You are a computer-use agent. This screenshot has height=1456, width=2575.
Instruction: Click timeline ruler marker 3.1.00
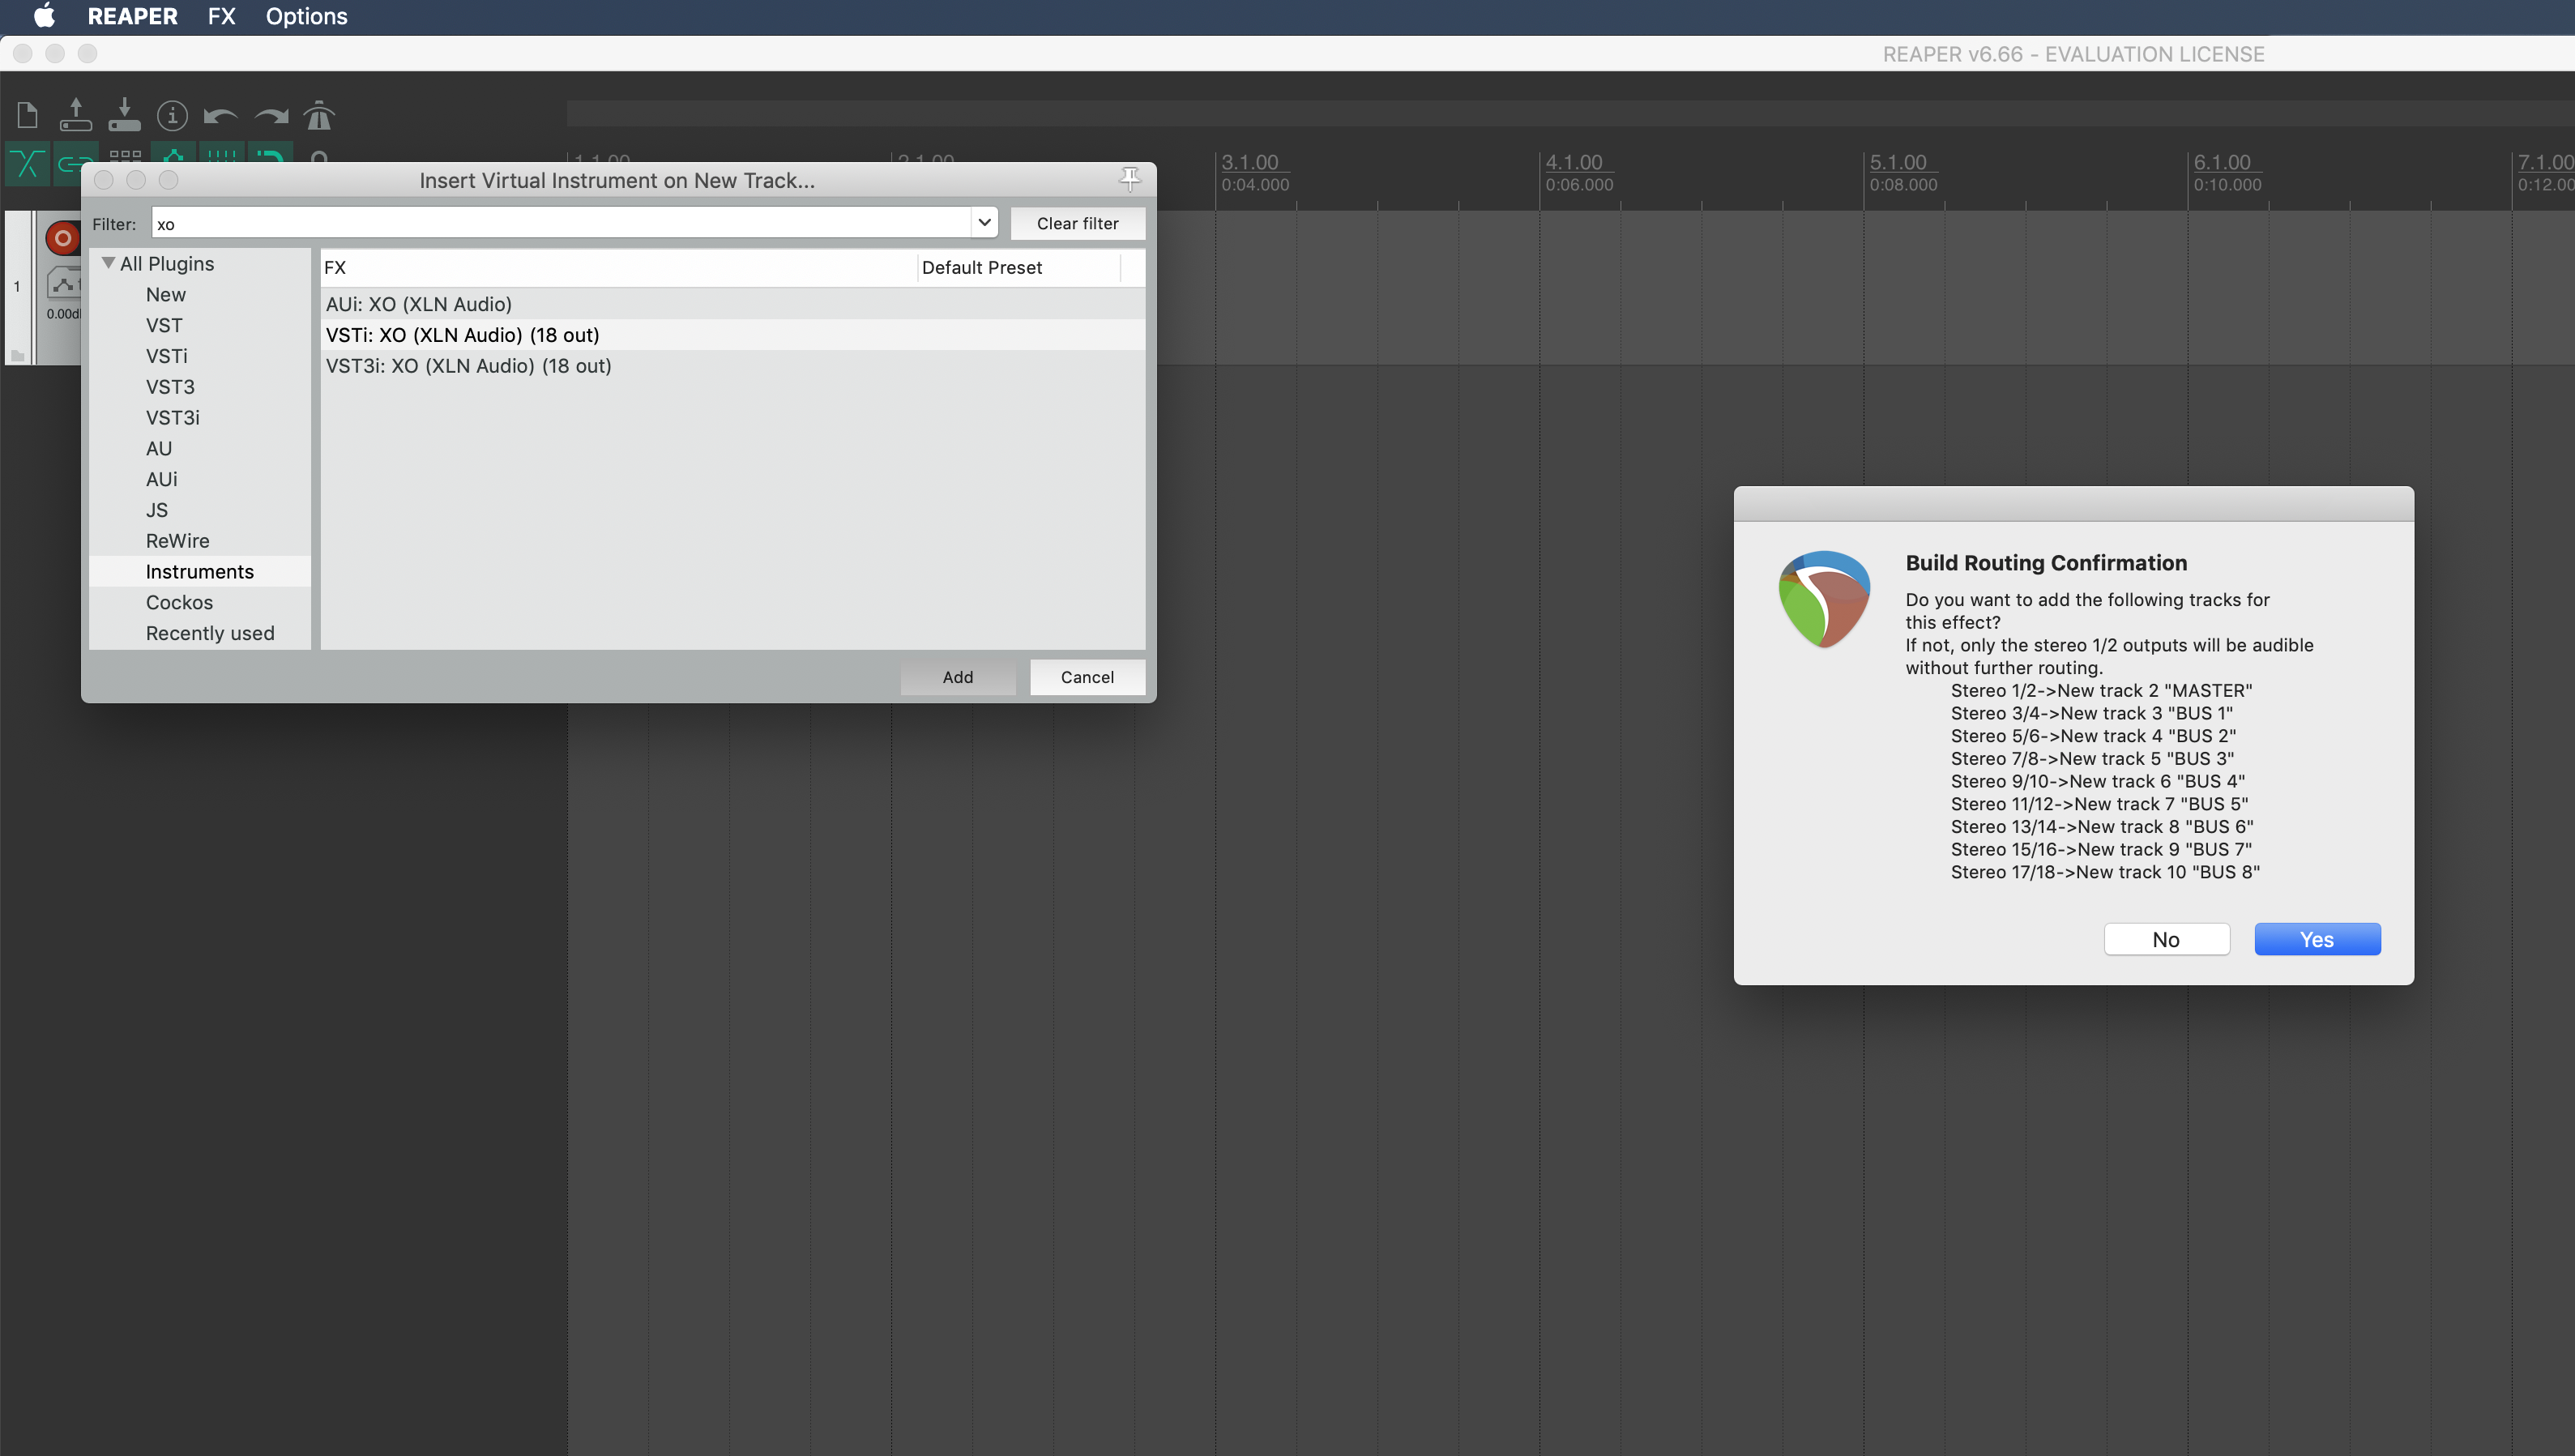(1250, 162)
